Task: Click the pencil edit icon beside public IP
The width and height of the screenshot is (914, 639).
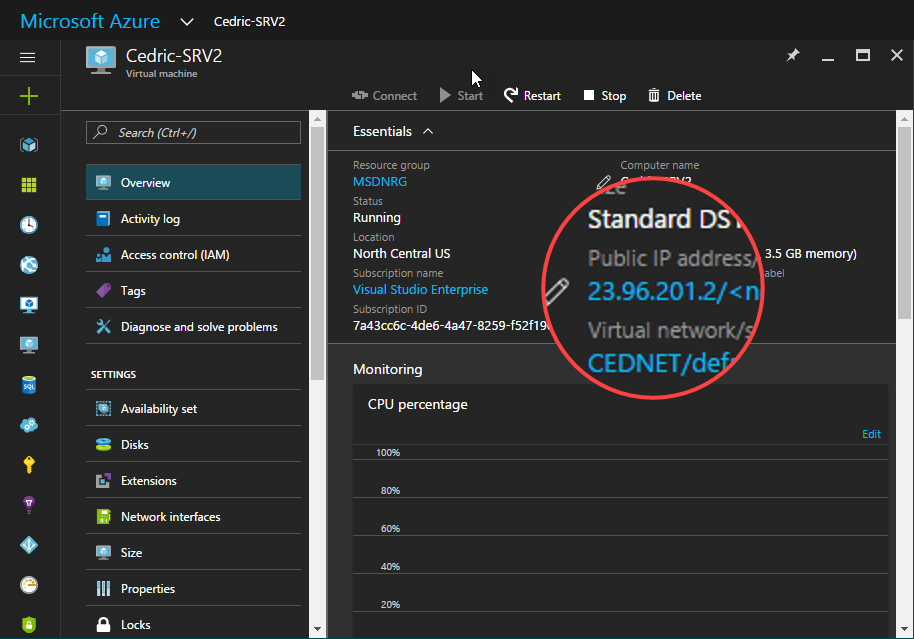Action: 557,291
